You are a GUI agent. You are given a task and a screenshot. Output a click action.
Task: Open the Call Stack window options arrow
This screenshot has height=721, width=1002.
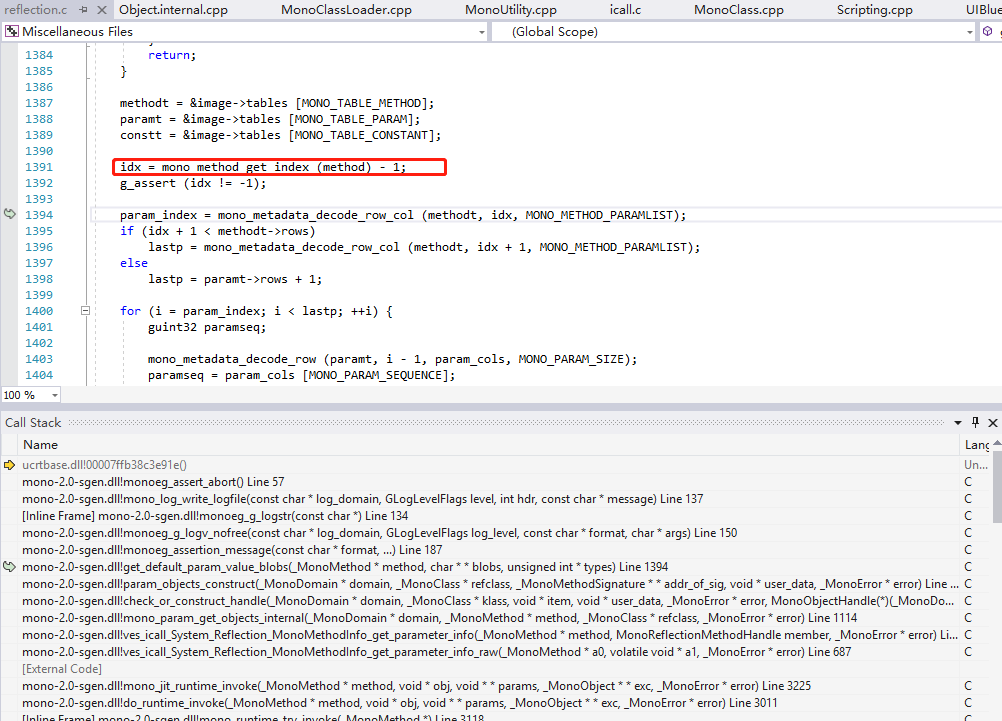pyautogui.click(x=957, y=422)
